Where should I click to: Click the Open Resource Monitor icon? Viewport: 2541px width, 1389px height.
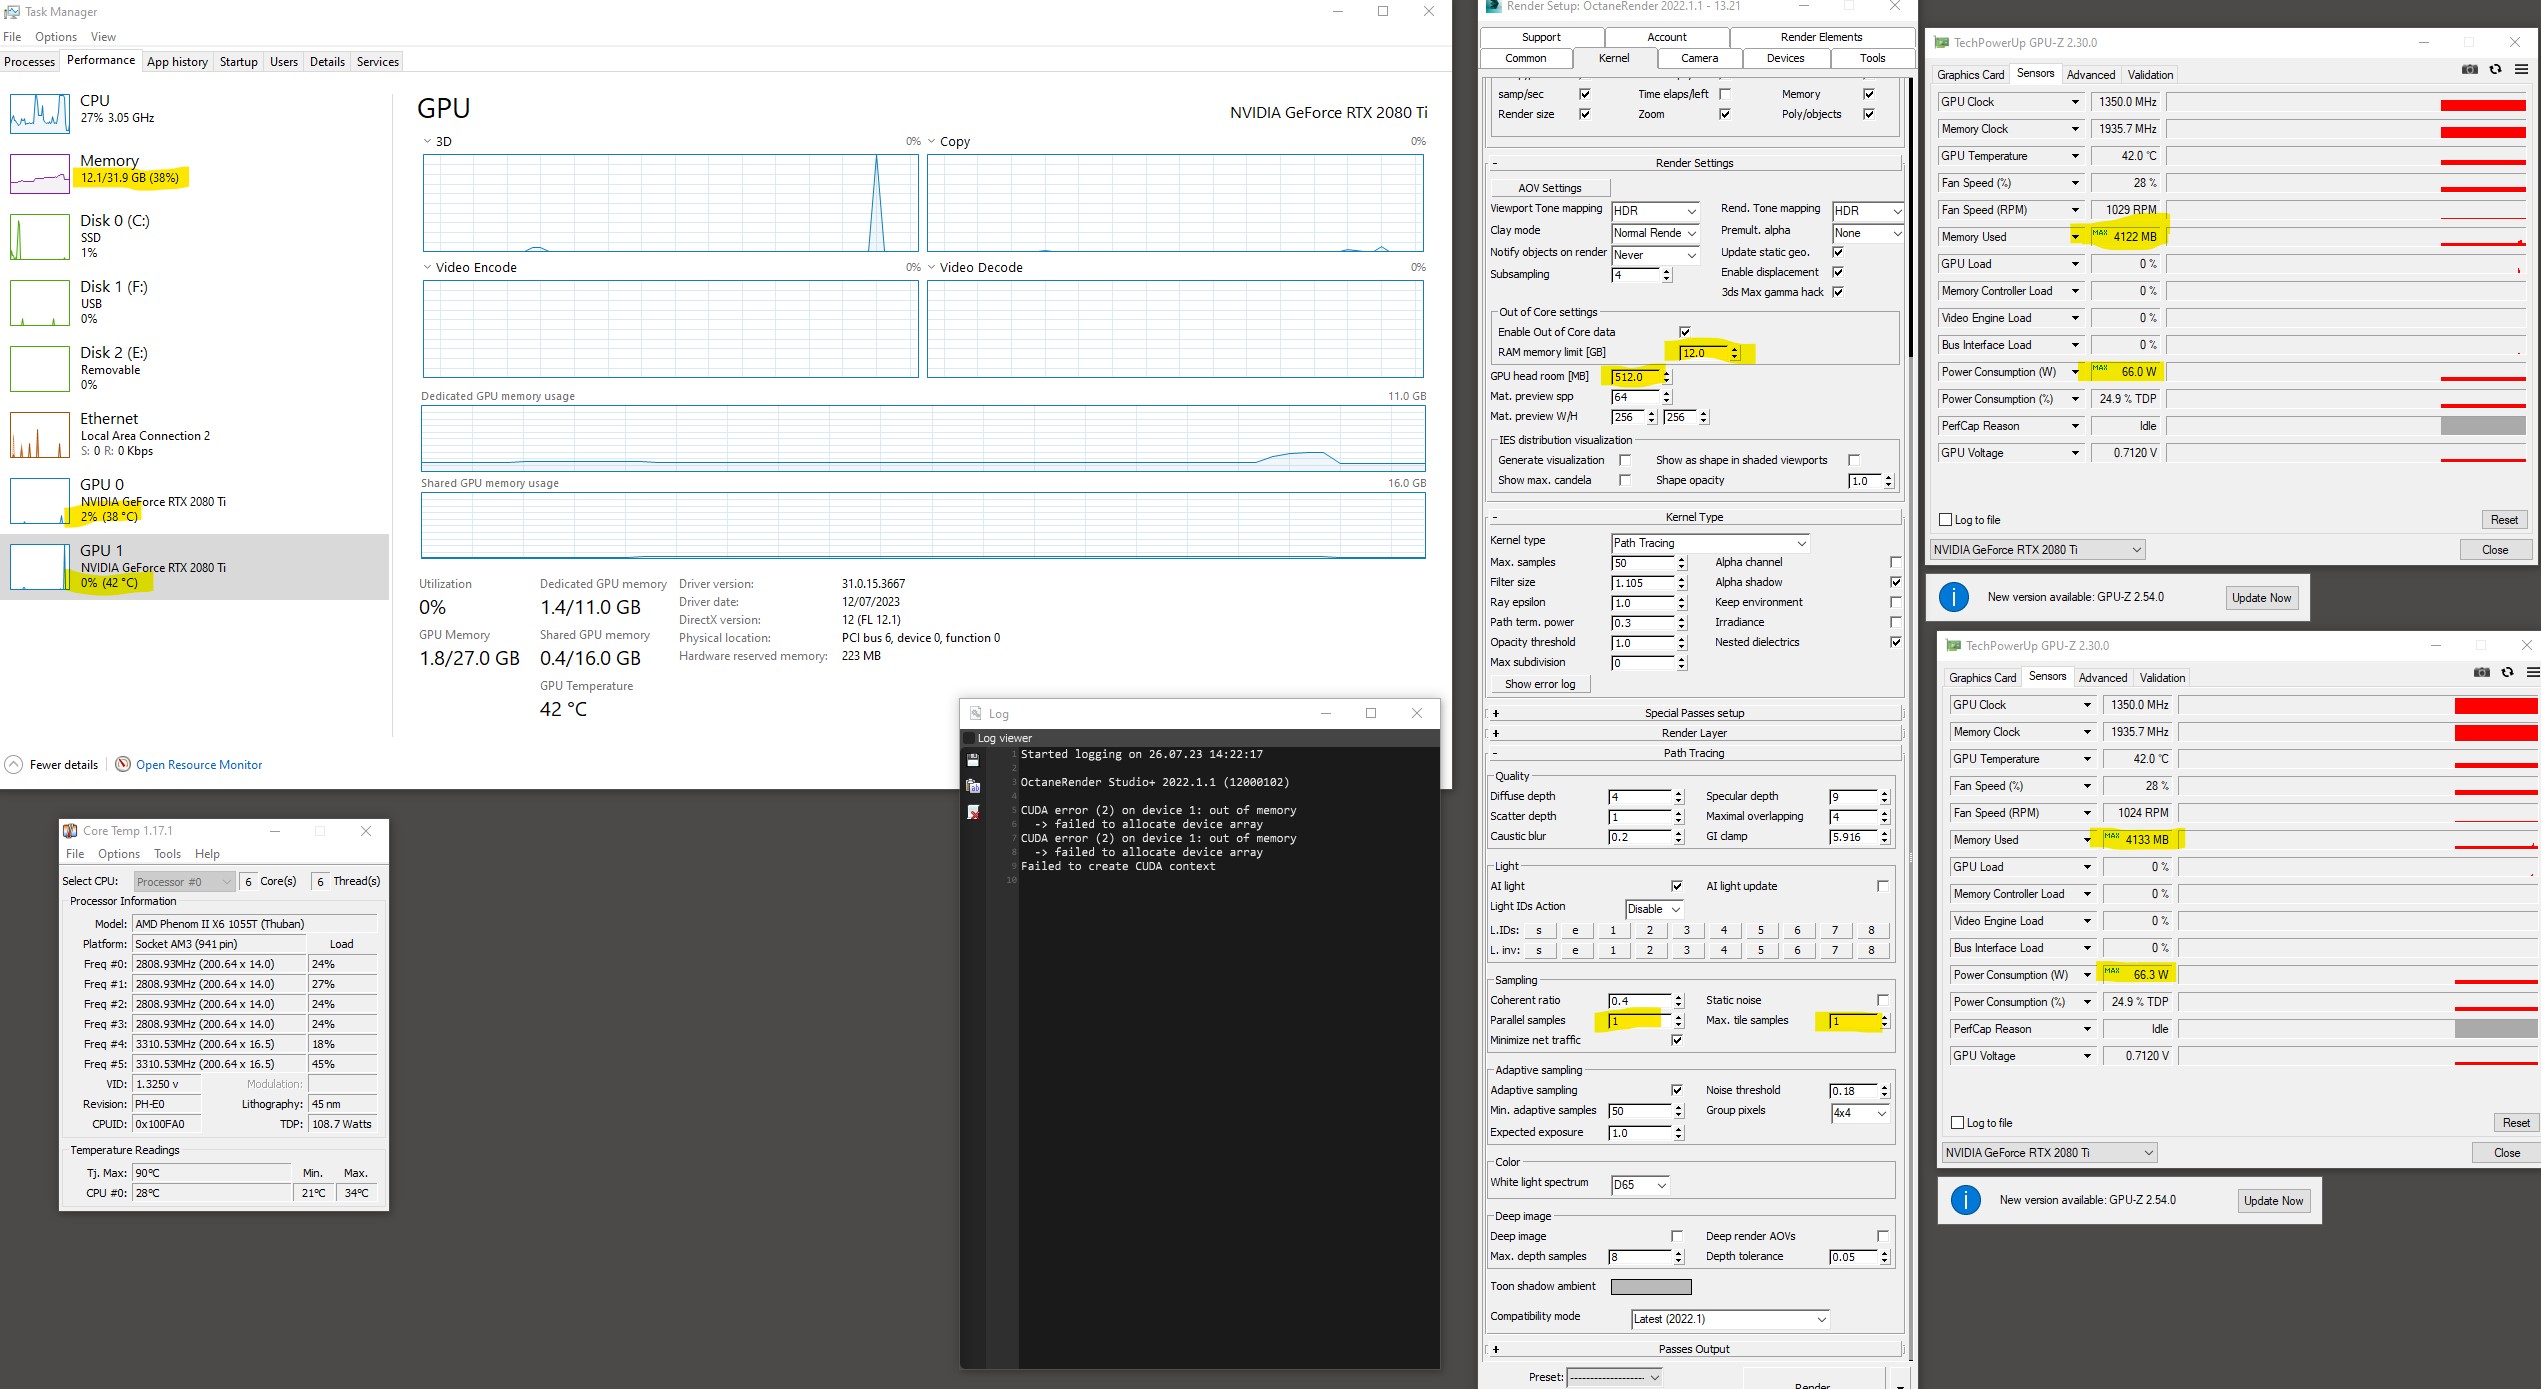[123, 764]
